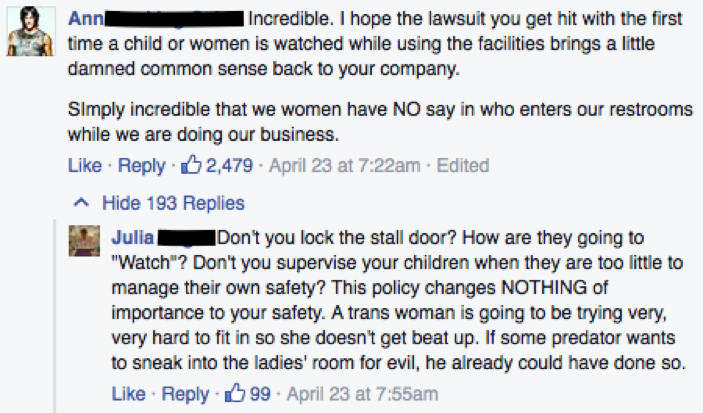Reply to Julia's comment
This screenshot has width=703, height=413.
[185, 394]
